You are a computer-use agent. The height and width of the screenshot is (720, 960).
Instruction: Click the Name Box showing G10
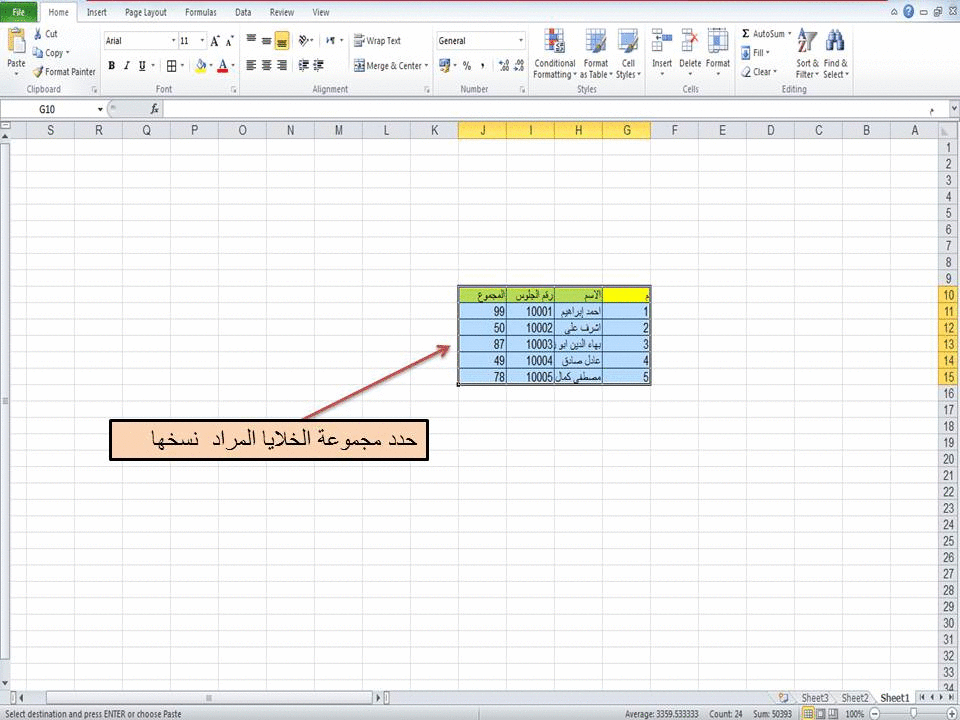(48, 109)
